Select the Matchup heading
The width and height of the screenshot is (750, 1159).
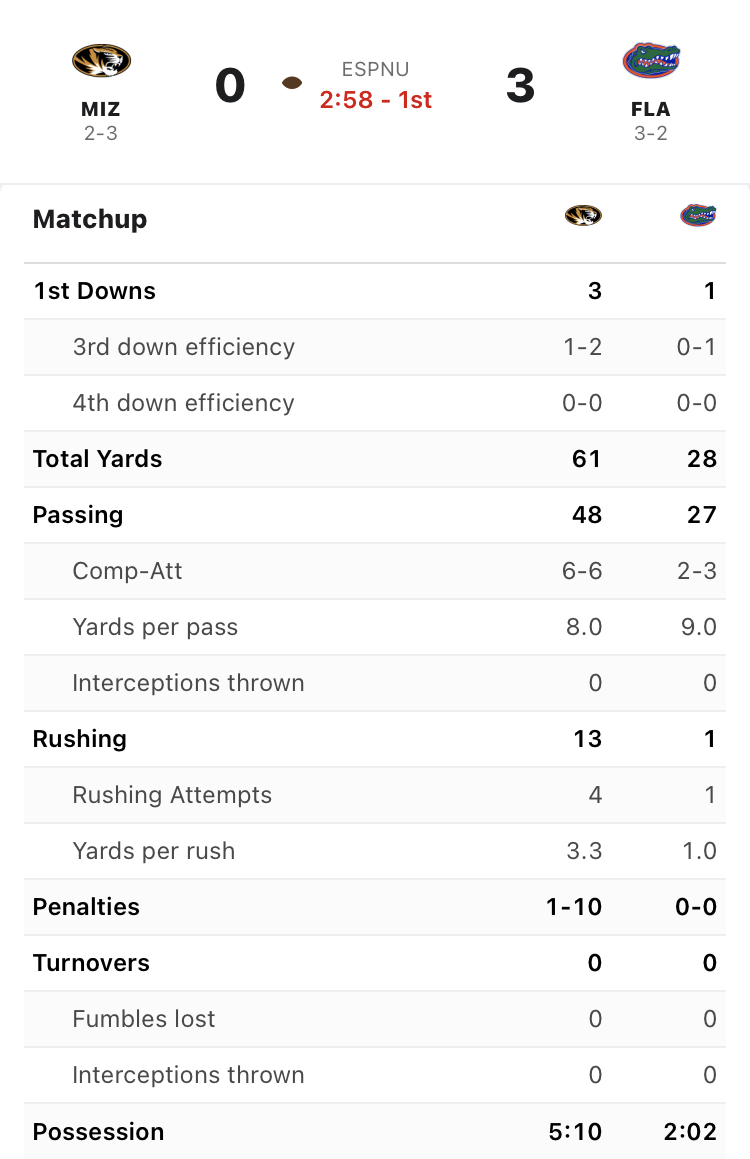[90, 219]
